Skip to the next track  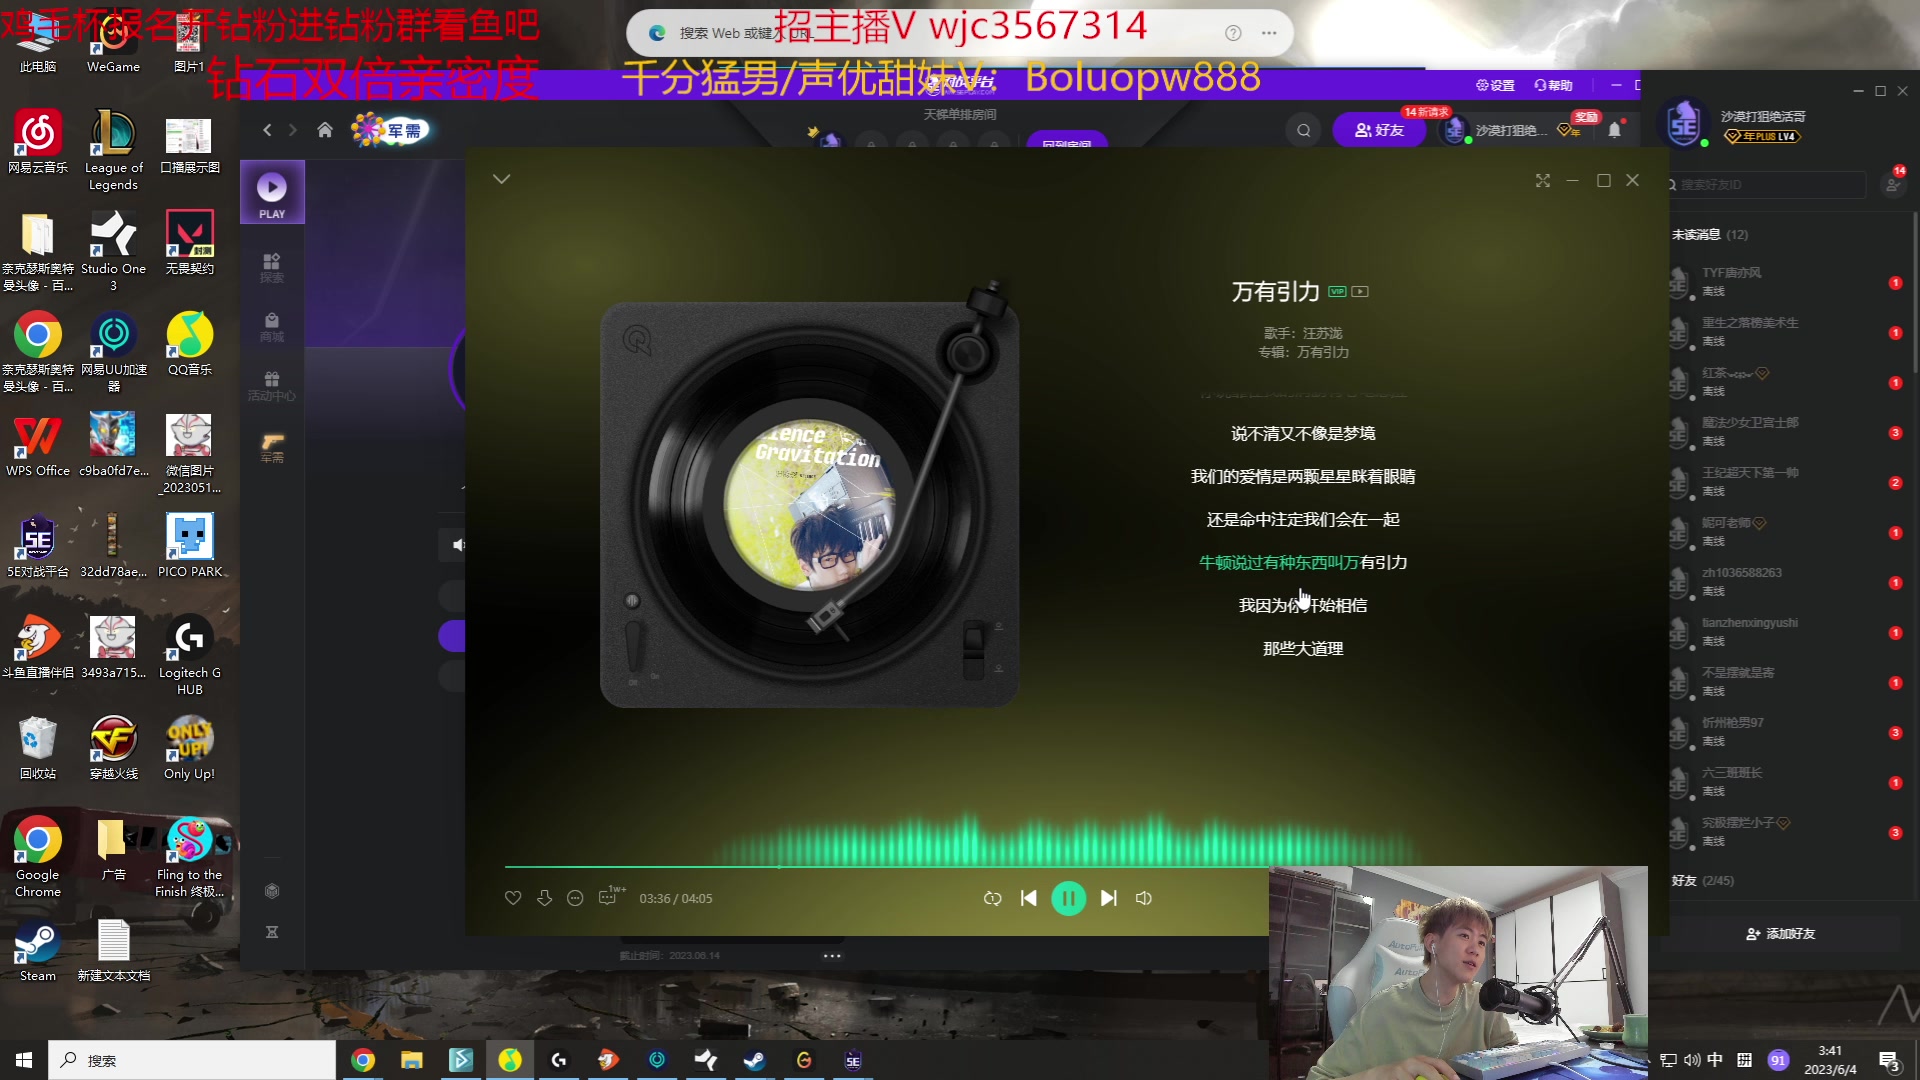tap(1108, 898)
